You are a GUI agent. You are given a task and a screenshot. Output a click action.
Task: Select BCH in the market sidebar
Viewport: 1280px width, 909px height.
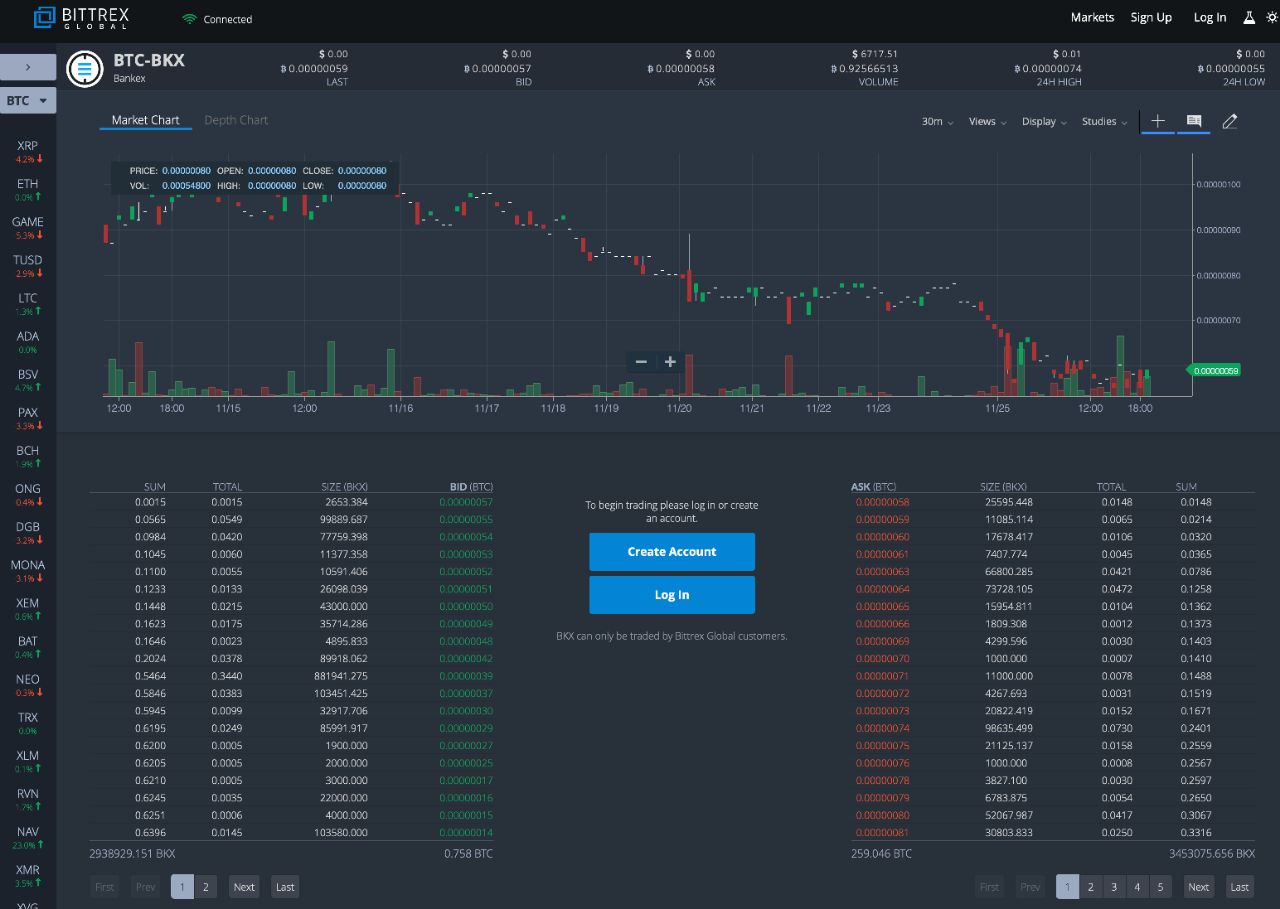28,456
